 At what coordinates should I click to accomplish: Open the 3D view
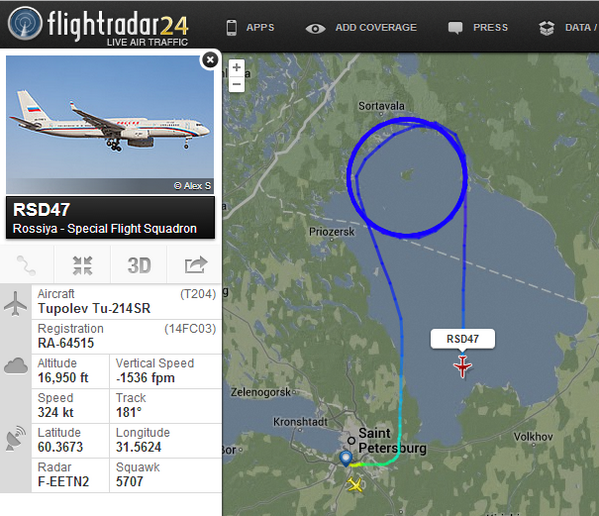coord(139,265)
